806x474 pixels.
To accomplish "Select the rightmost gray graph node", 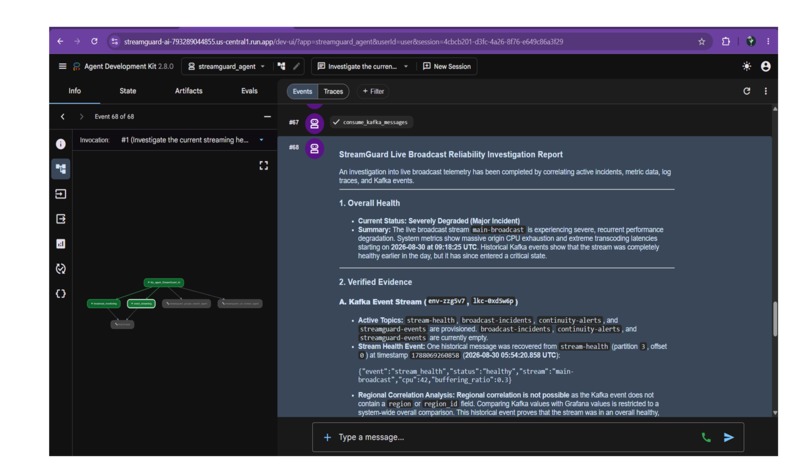I will pyautogui.click(x=240, y=304).
